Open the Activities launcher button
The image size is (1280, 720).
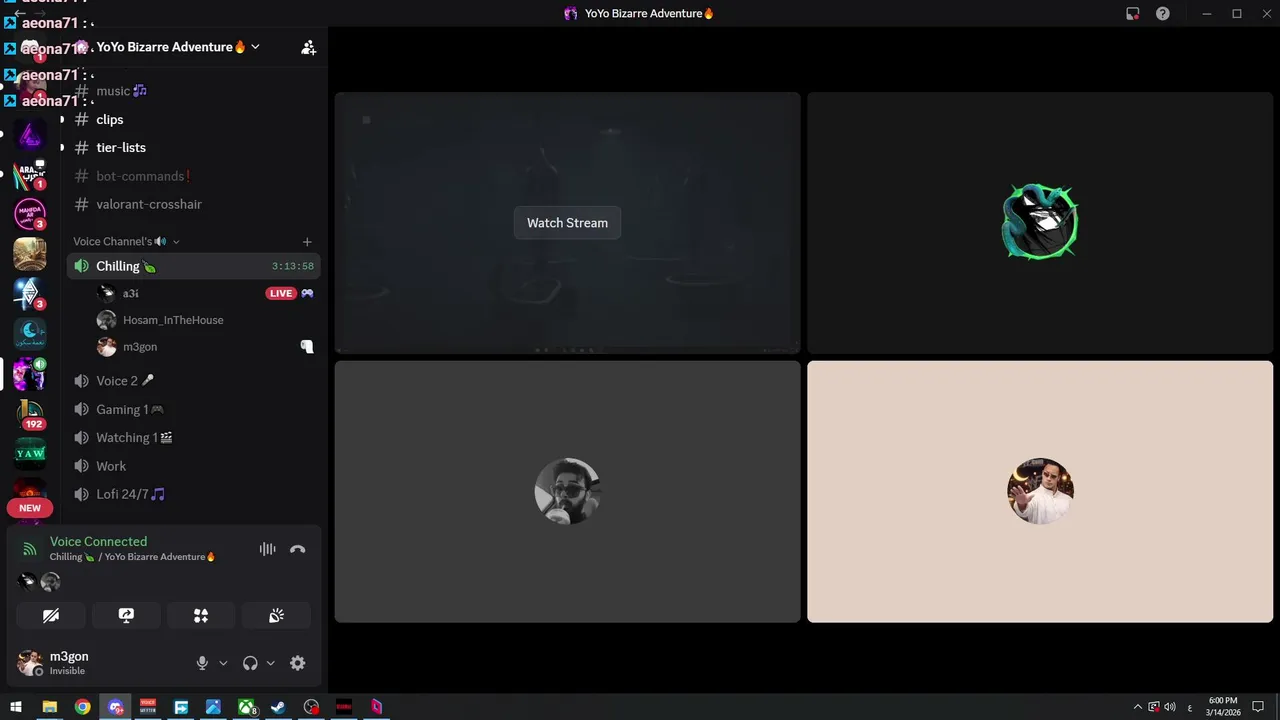click(x=201, y=615)
